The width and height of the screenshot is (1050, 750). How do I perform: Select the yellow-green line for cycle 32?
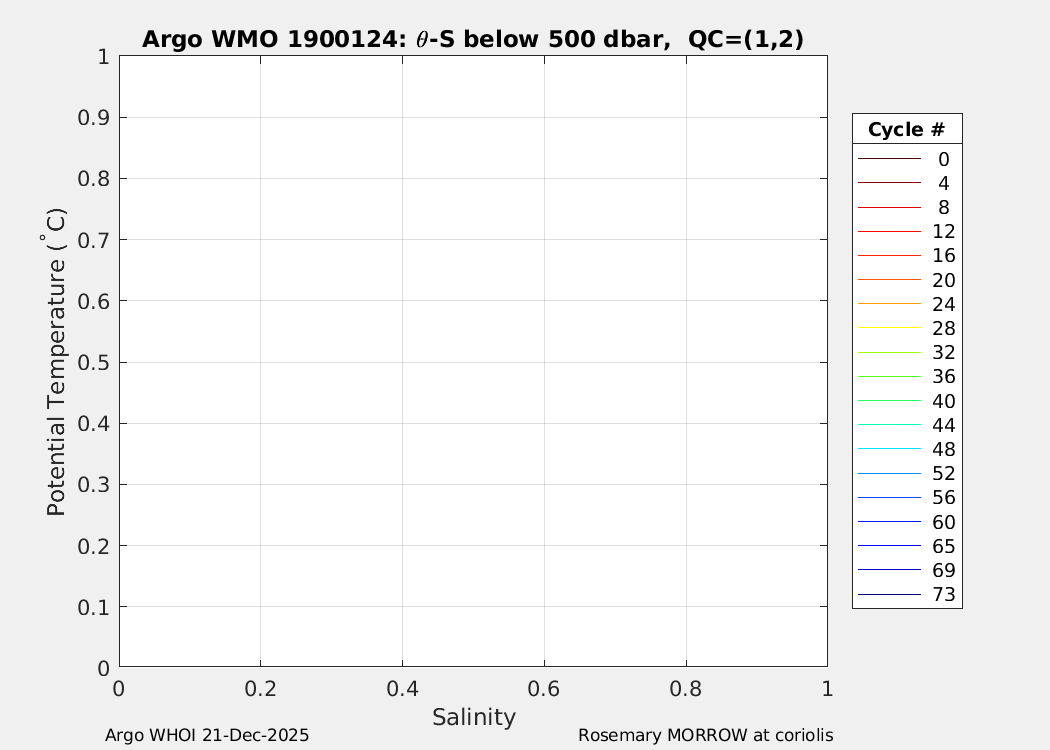(x=888, y=353)
